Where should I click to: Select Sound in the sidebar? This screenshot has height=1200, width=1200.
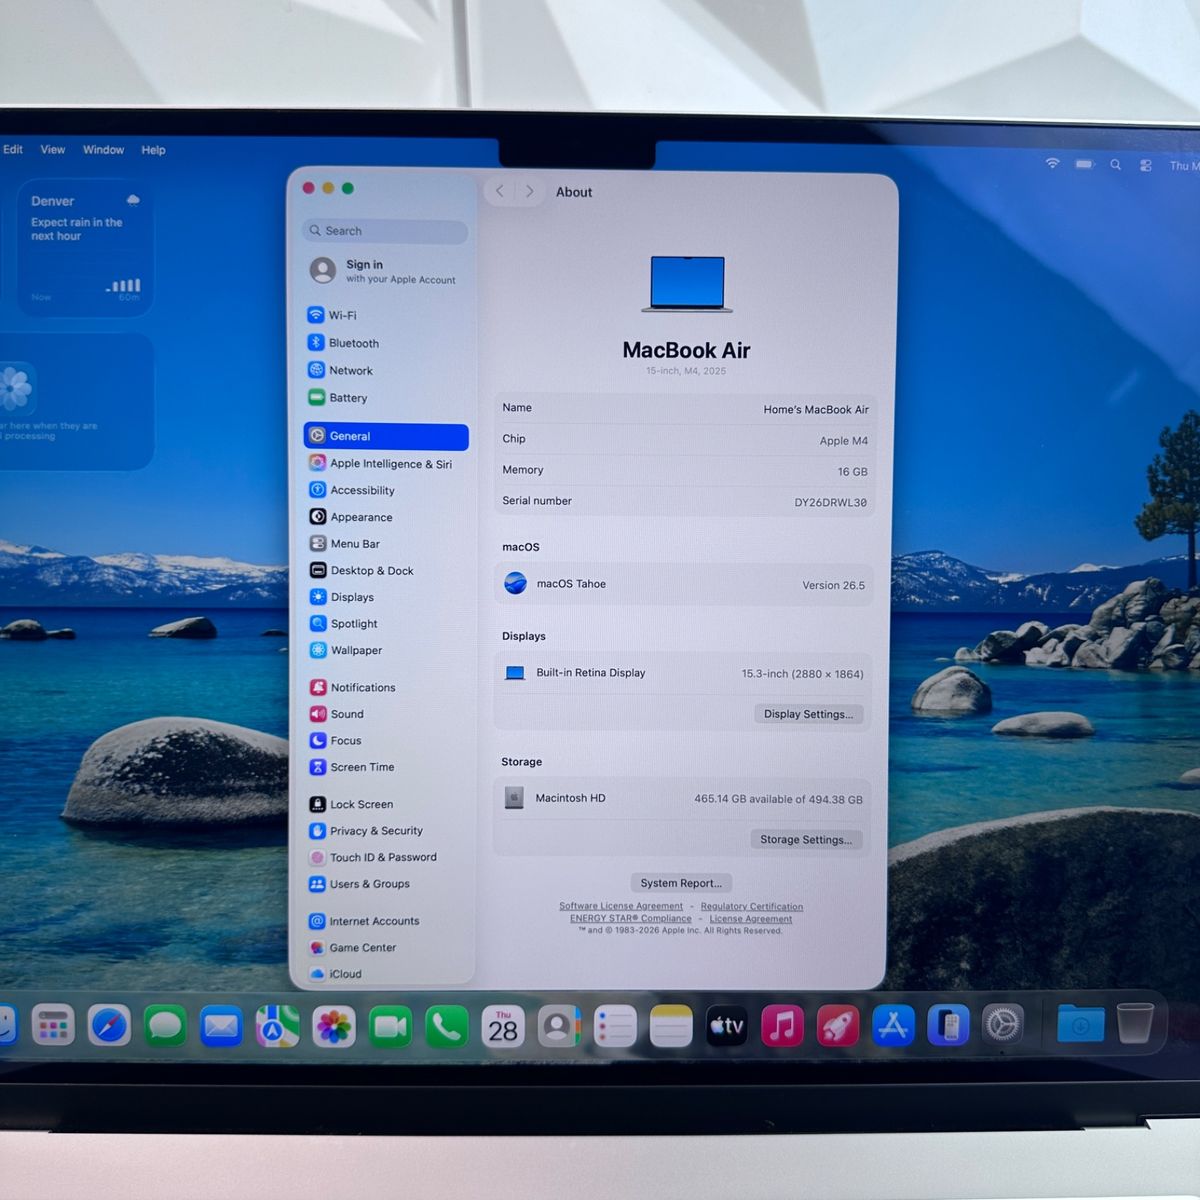(386, 714)
